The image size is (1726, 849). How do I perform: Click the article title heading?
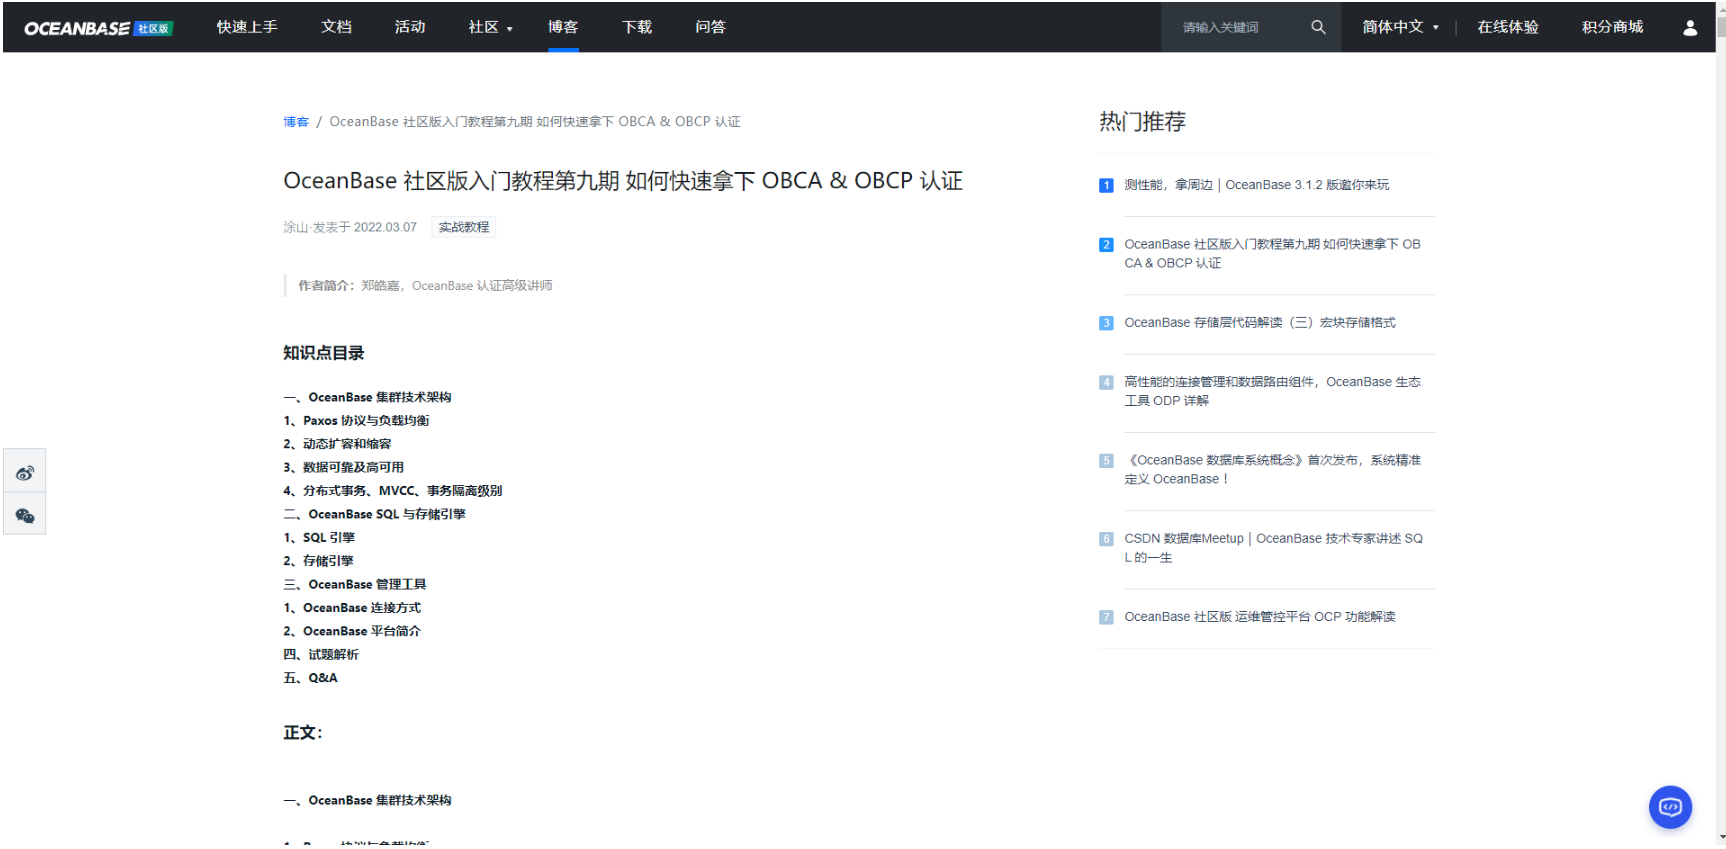click(x=623, y=181)
